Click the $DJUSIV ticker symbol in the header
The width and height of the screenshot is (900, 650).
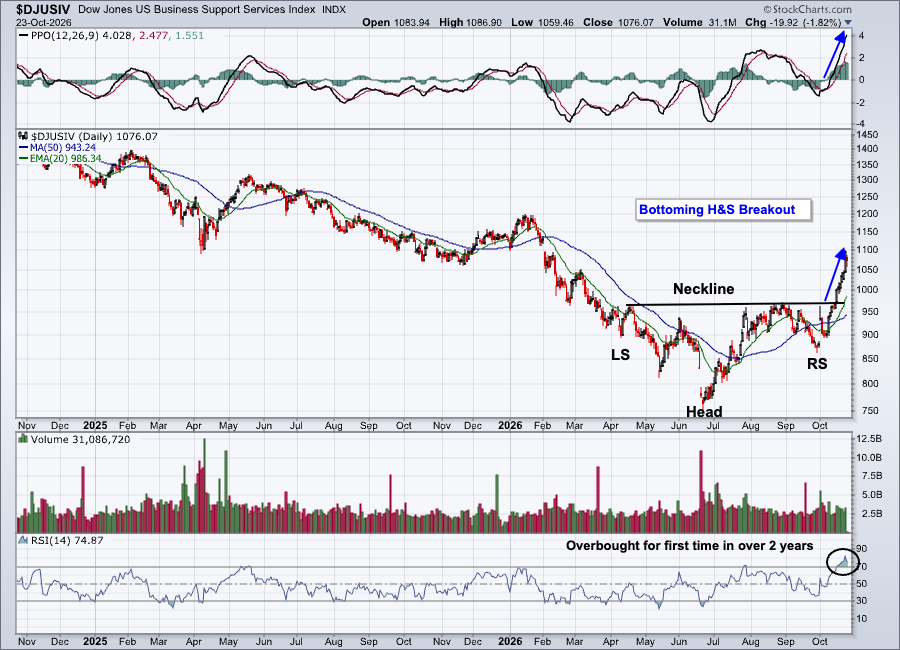click(x=43, y=9)
